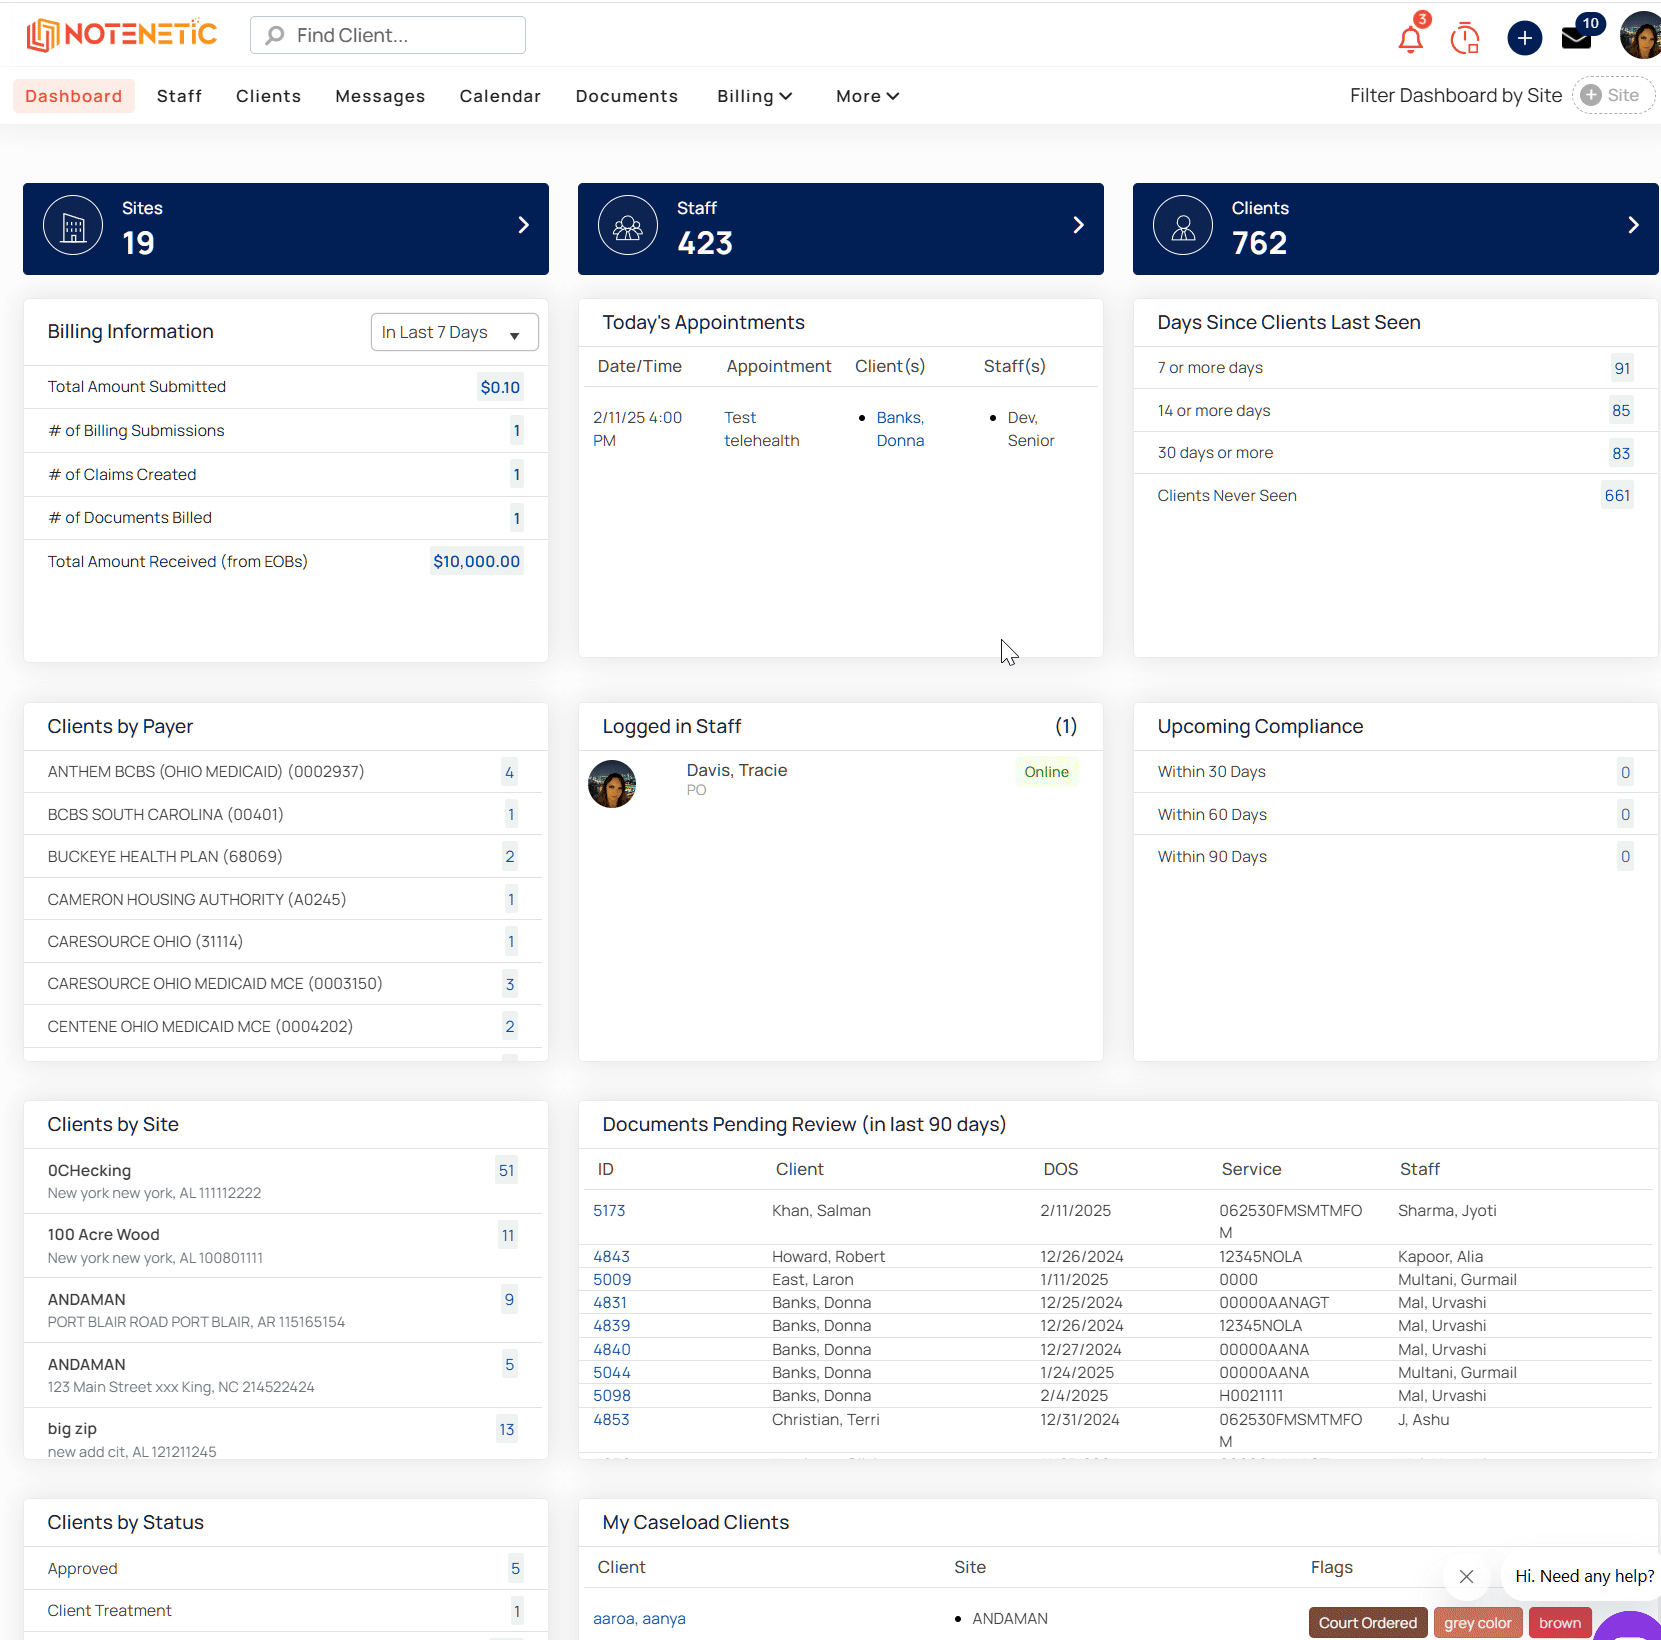The width and height of the screenshot is (1661, 1640).
Task: Click the plus add-new icon
Action: [1524, 38]
